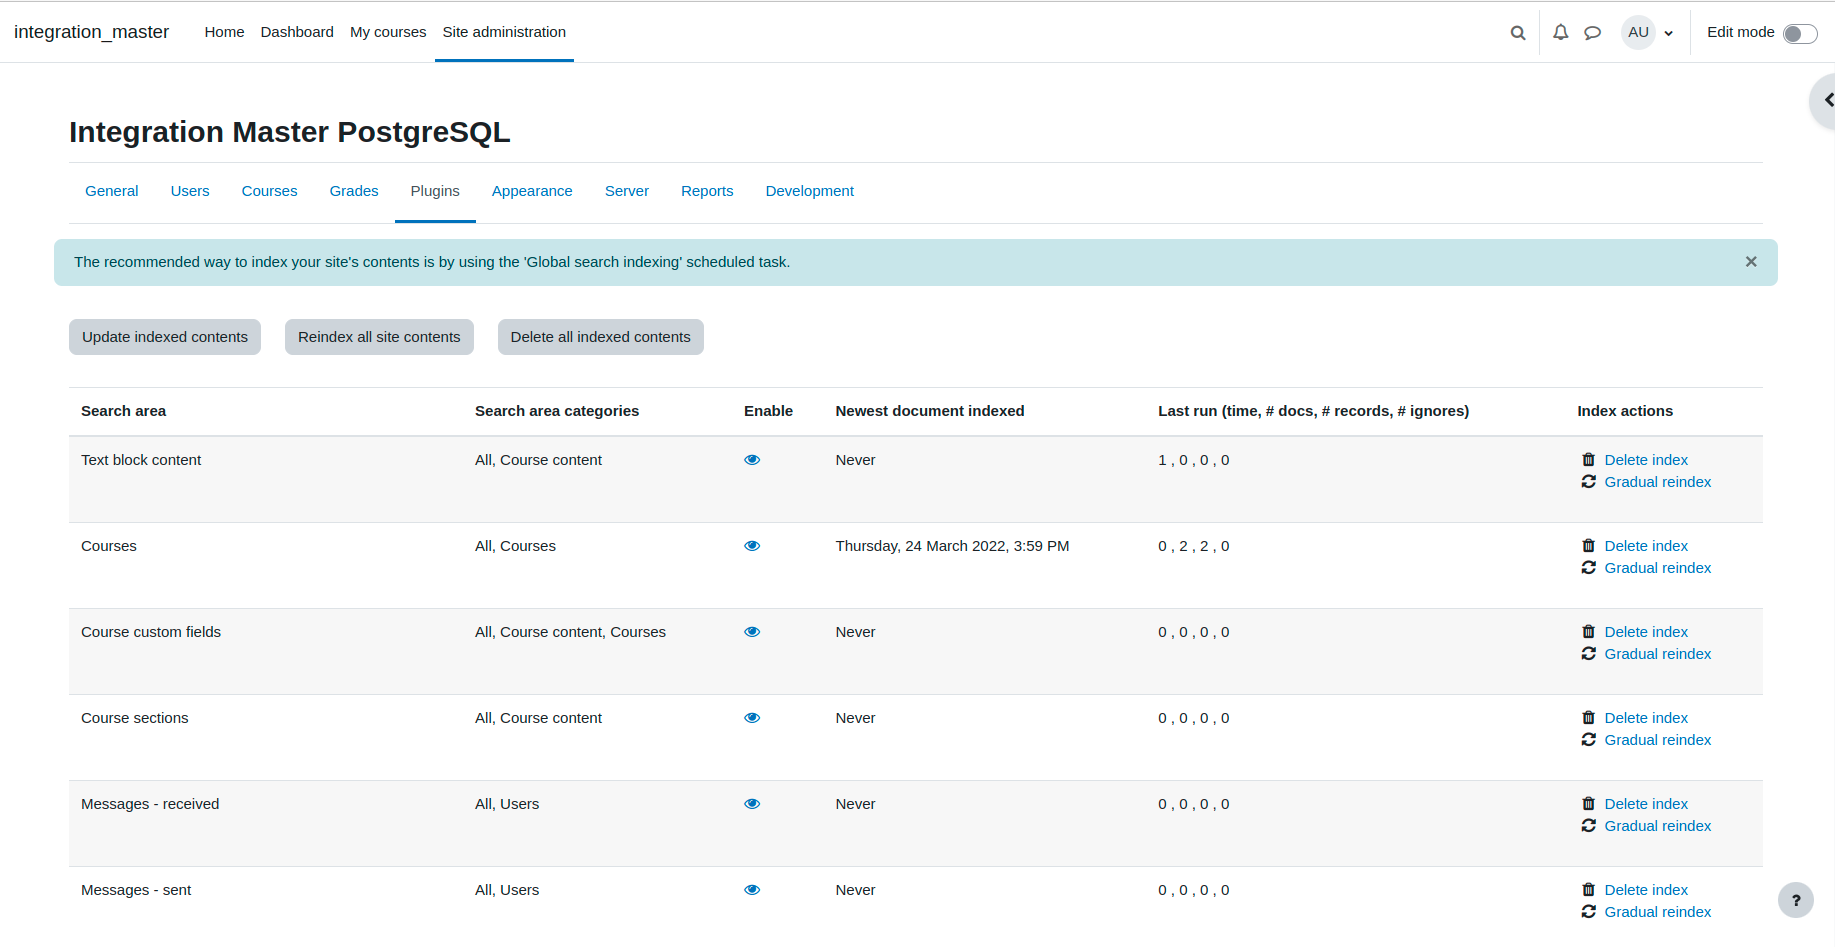
Task: Click Delete index for Text block content
Action: tap(1646, 460)
